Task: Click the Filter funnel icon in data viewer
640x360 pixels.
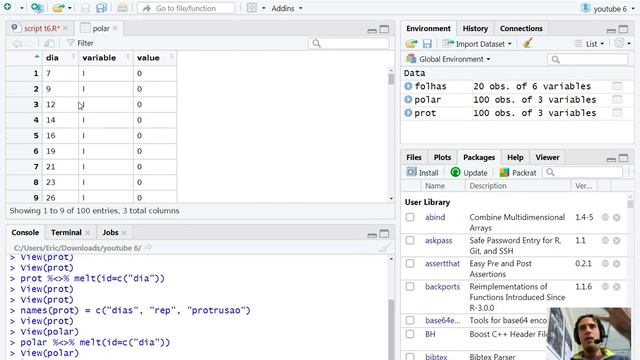Action: click(71, 43)
